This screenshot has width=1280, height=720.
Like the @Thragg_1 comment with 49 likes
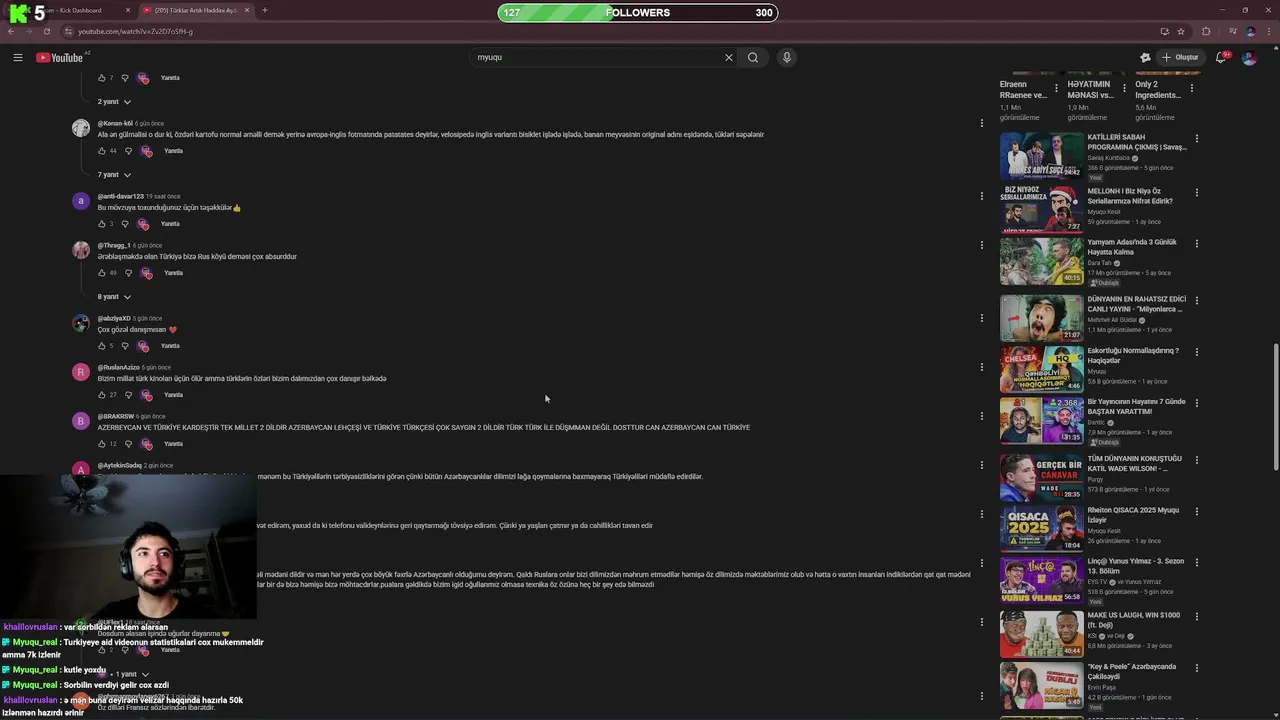[101, 273]
